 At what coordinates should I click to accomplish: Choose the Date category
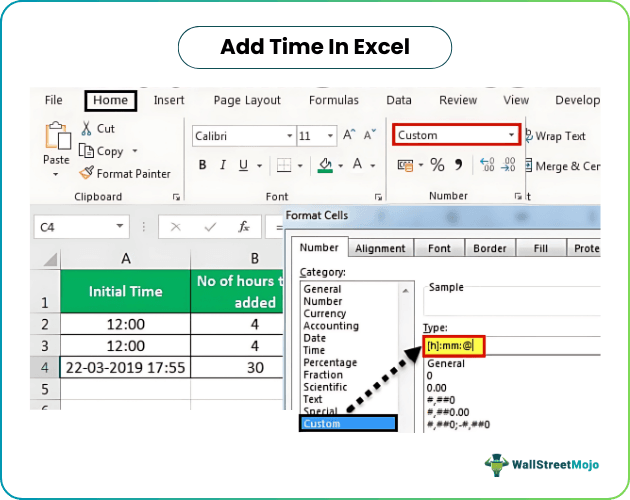315,338
